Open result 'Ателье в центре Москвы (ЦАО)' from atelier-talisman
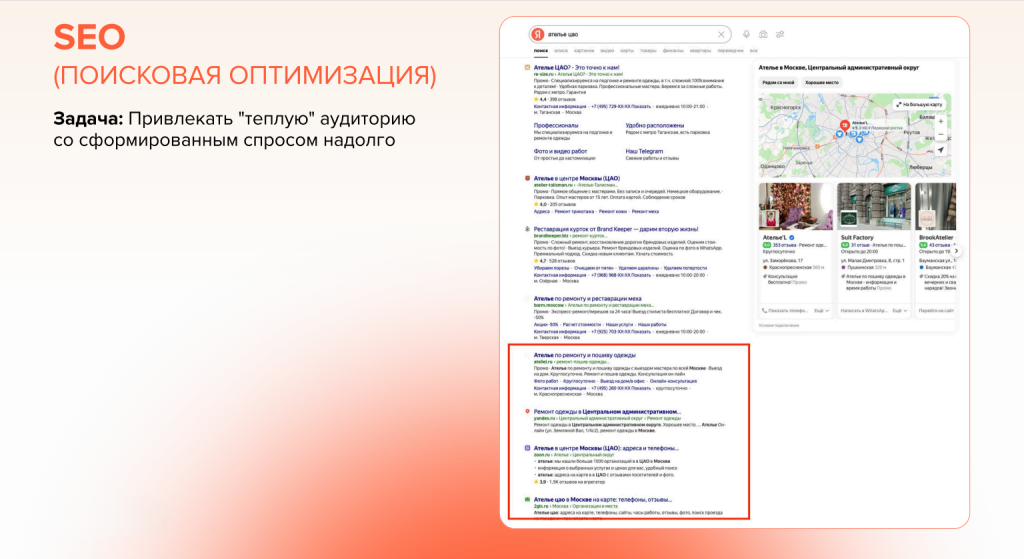This screenshot has width=1024, height=559. pos(577,178)
